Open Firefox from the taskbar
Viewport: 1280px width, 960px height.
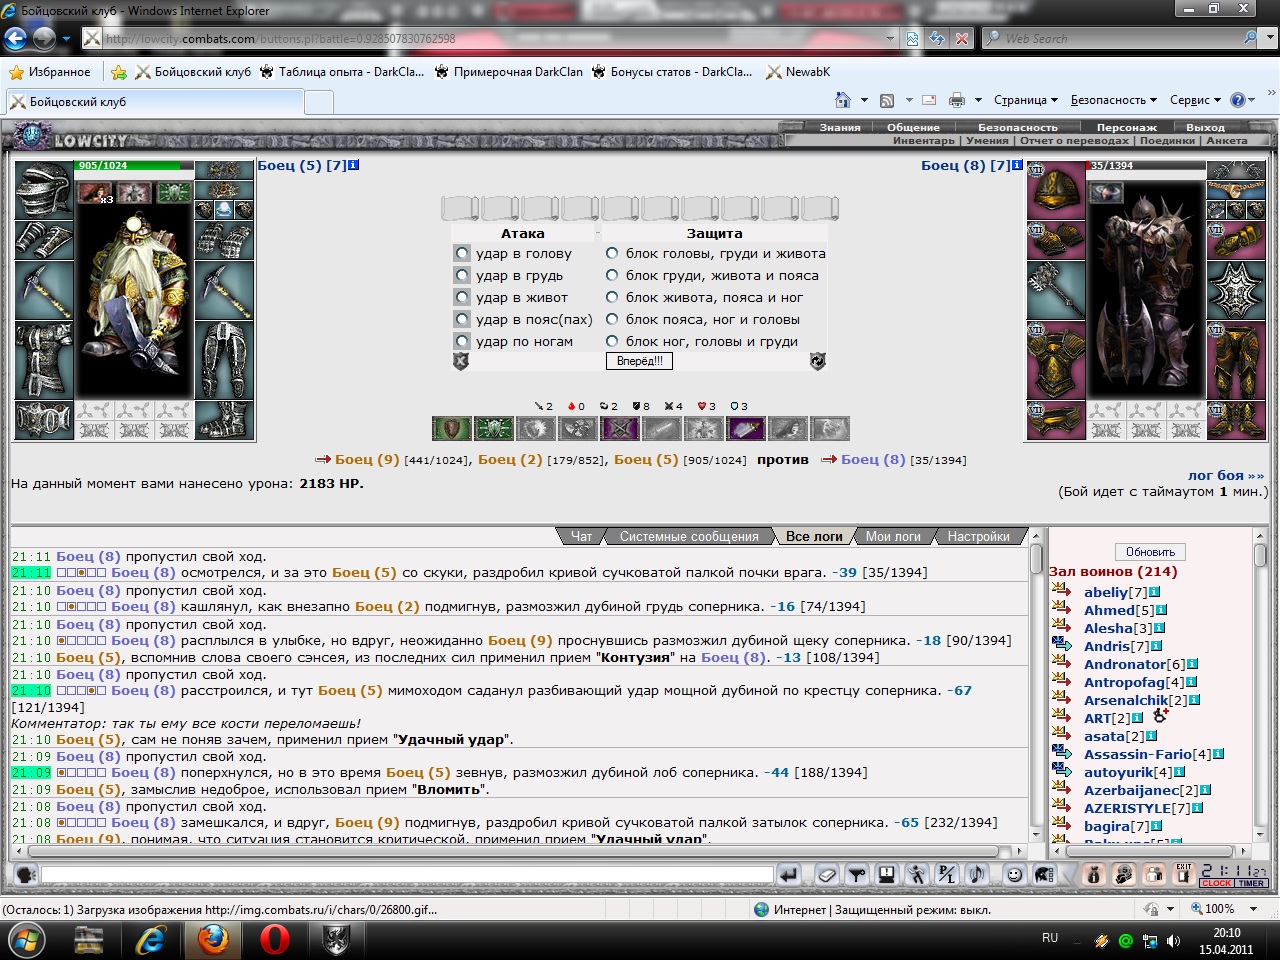click(x=213, y=939)
